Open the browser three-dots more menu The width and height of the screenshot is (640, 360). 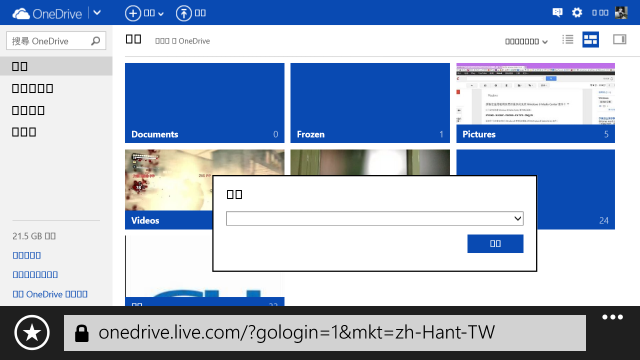click(x=612, y=317)
